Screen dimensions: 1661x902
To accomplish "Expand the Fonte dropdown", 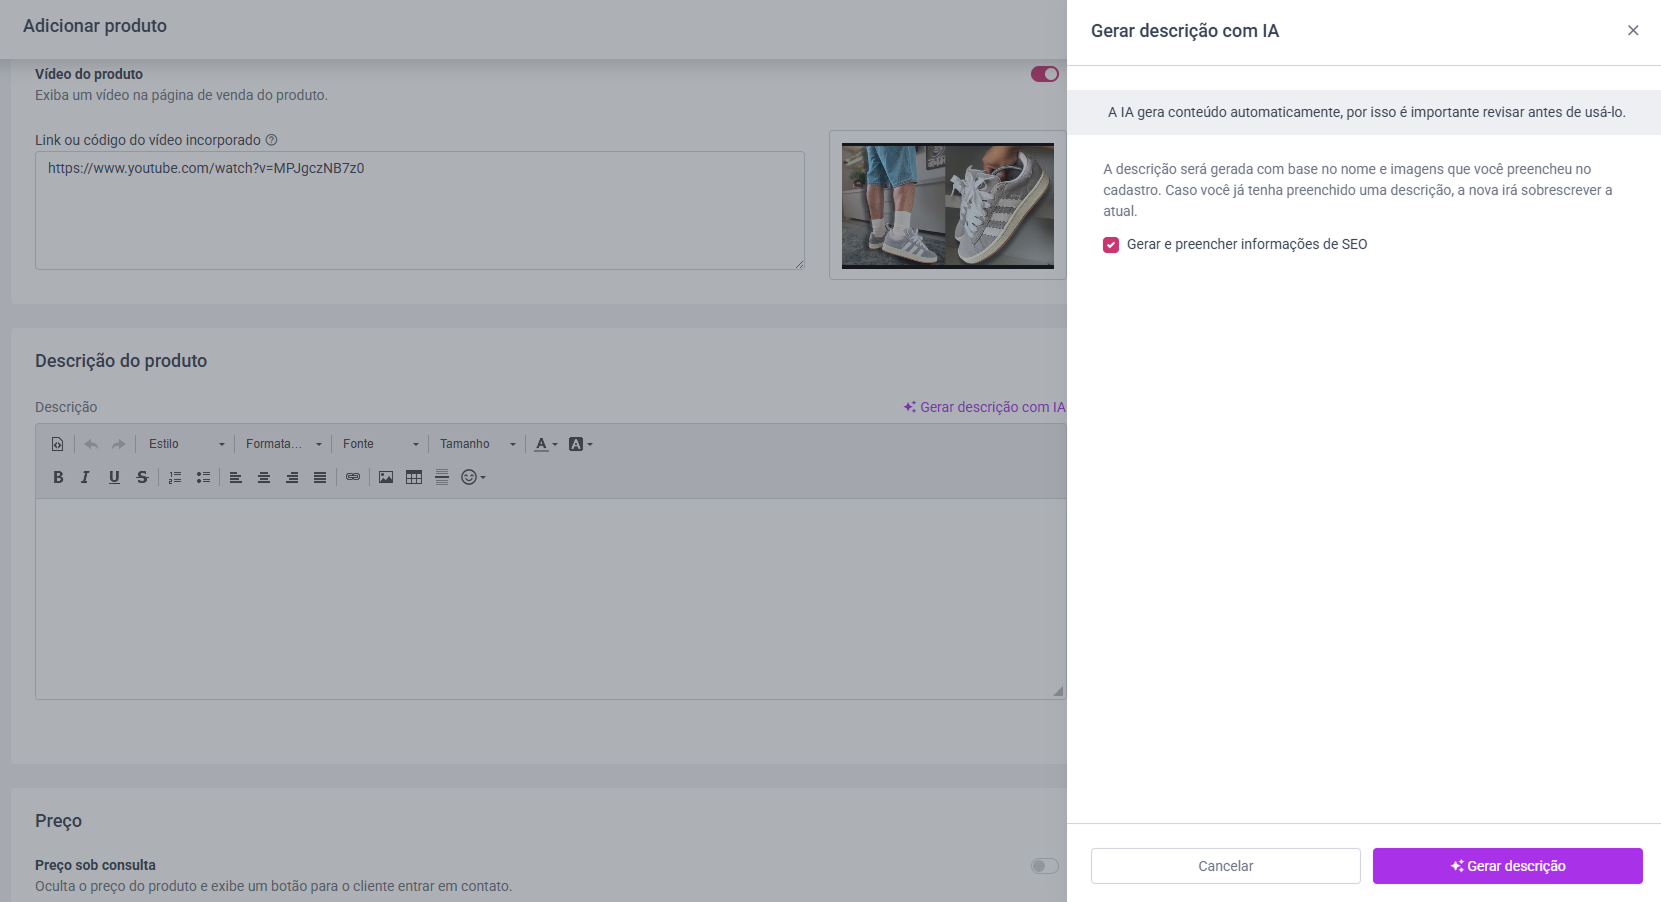I will (381, 444).
